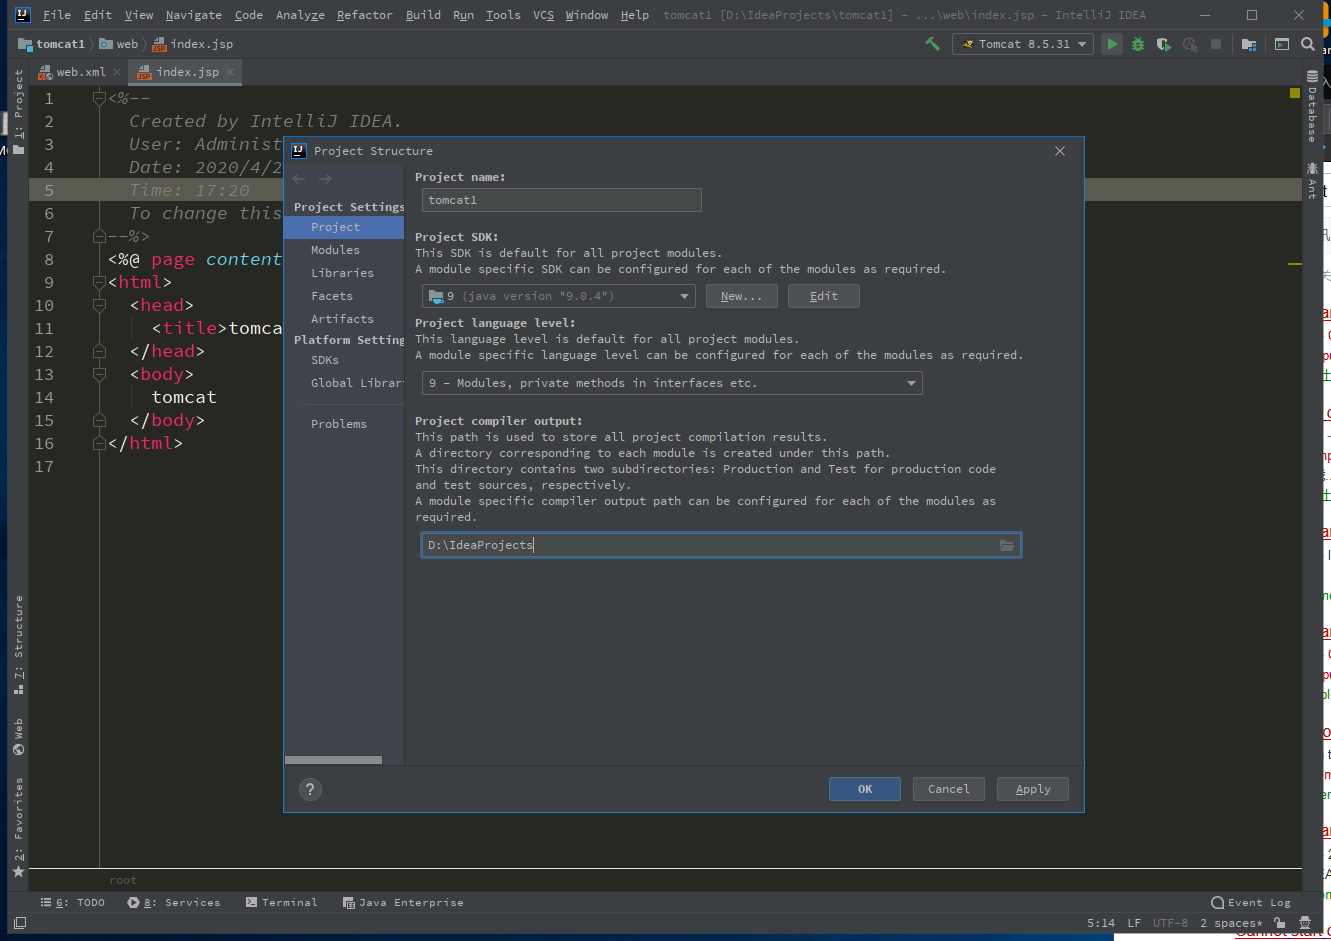1331x941 pixels.
Task: Open the Java Enterprise tool window tab
Action: pyautogui.click(x=403, y=902)
